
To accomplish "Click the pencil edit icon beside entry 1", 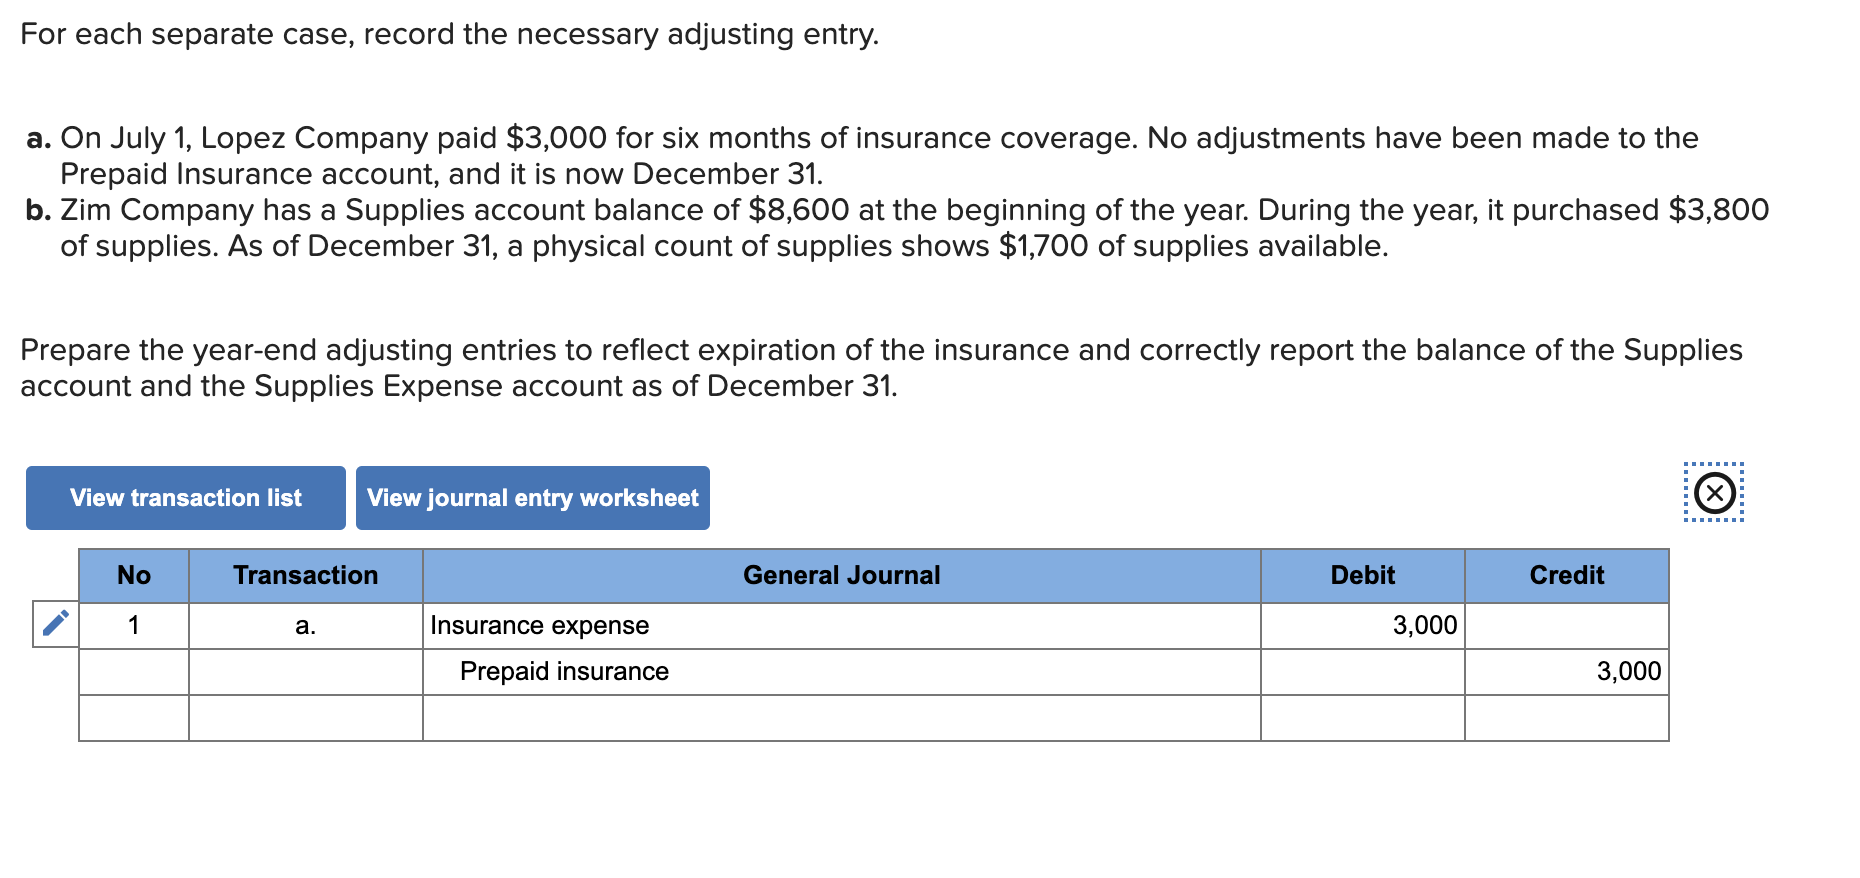I will pyautogui.click(x=55, y=623).
